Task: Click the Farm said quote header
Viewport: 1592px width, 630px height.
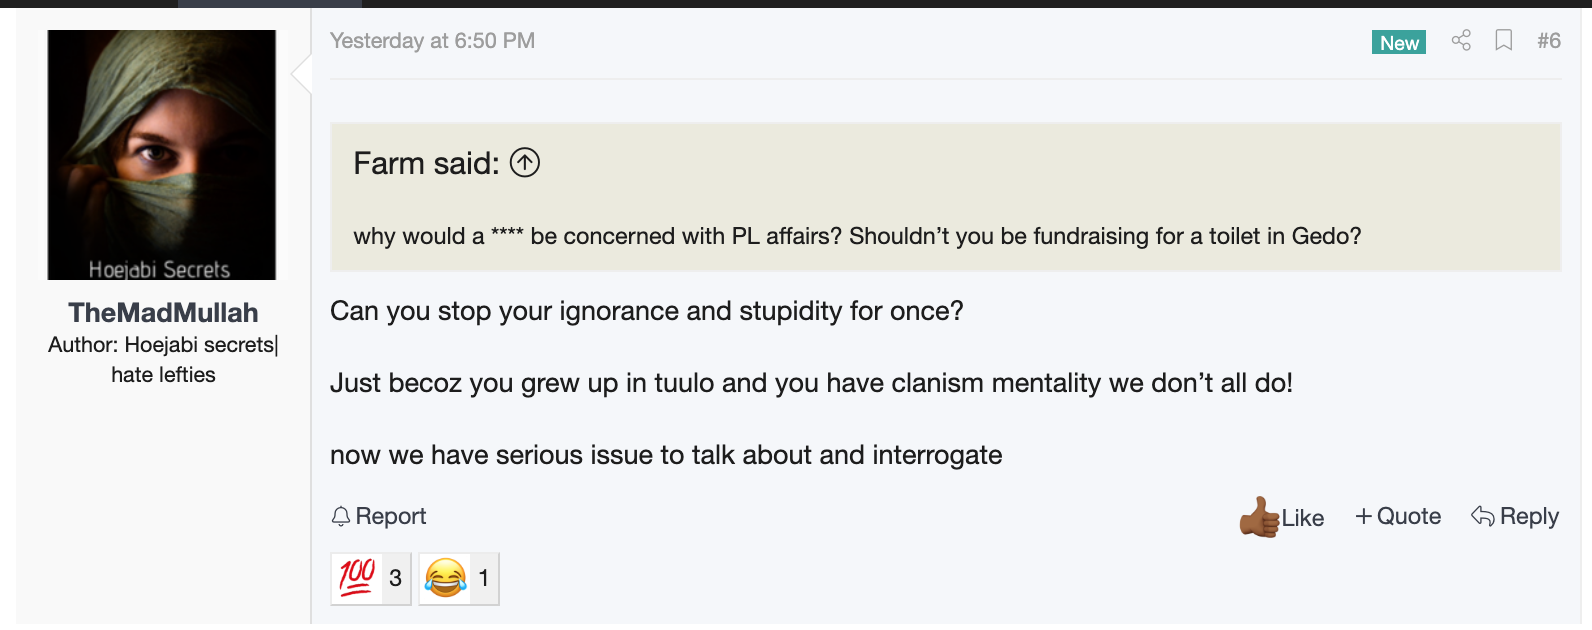Action: pyautogui.click(x=426, y=163)
